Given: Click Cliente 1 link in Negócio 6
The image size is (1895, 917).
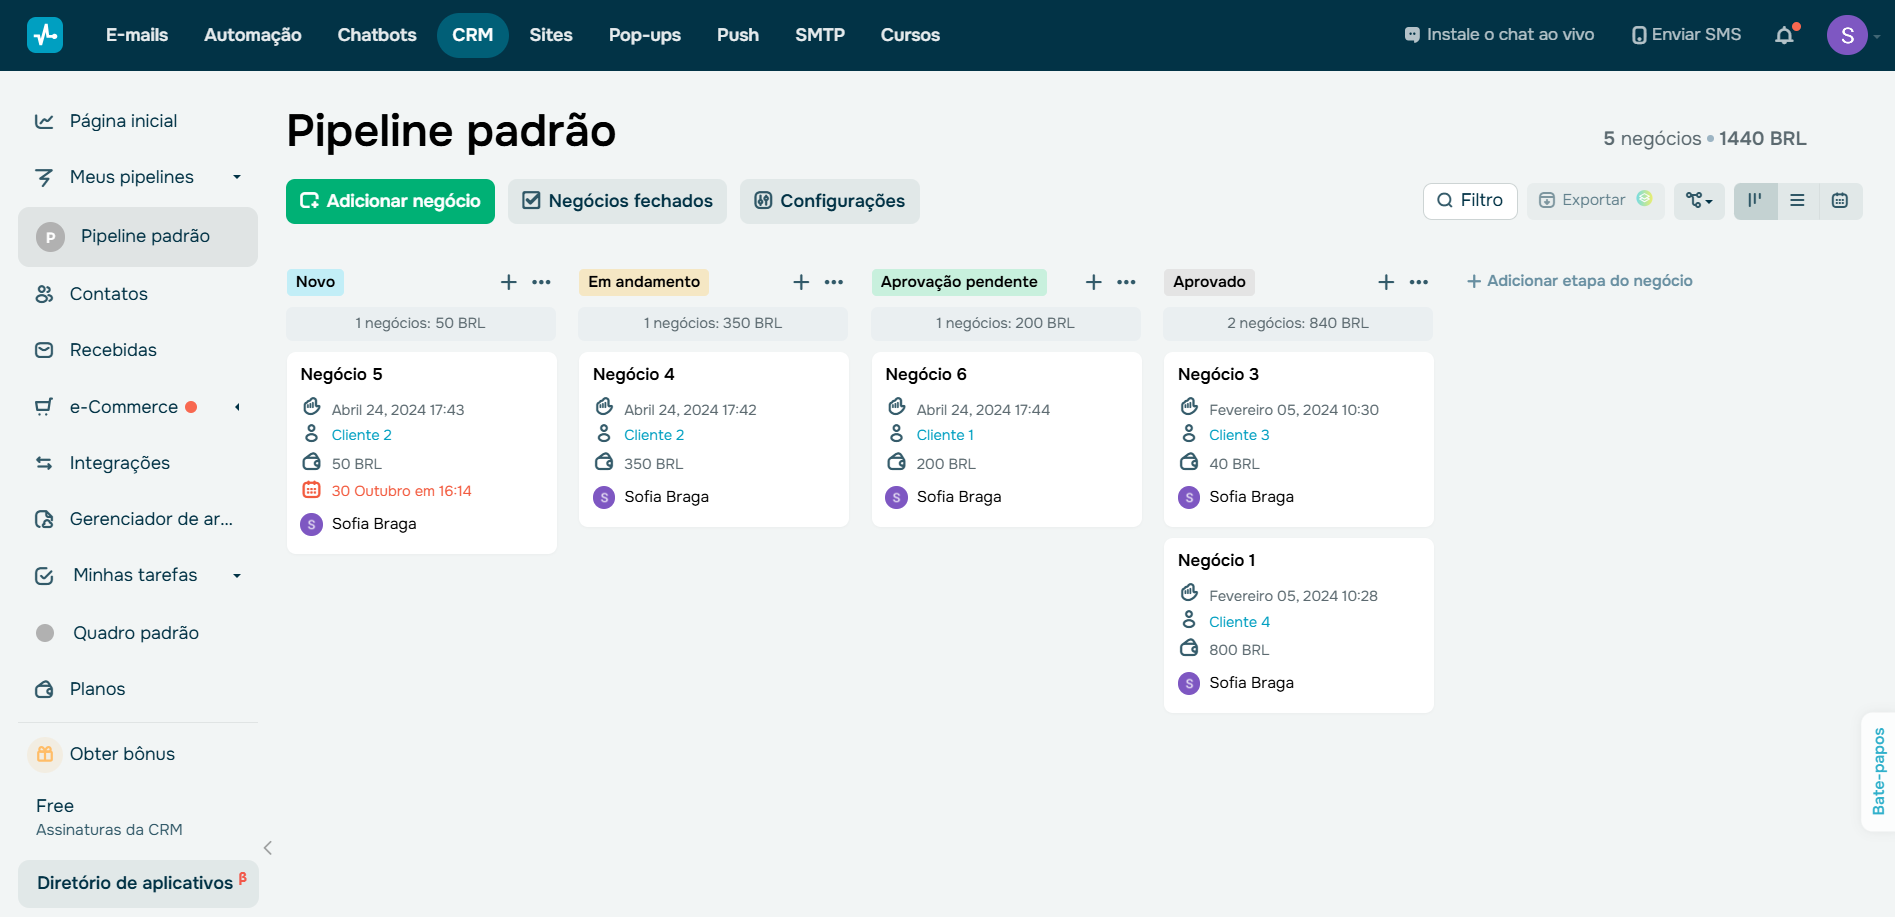Looking at the screenshot, I should (945, 435).
